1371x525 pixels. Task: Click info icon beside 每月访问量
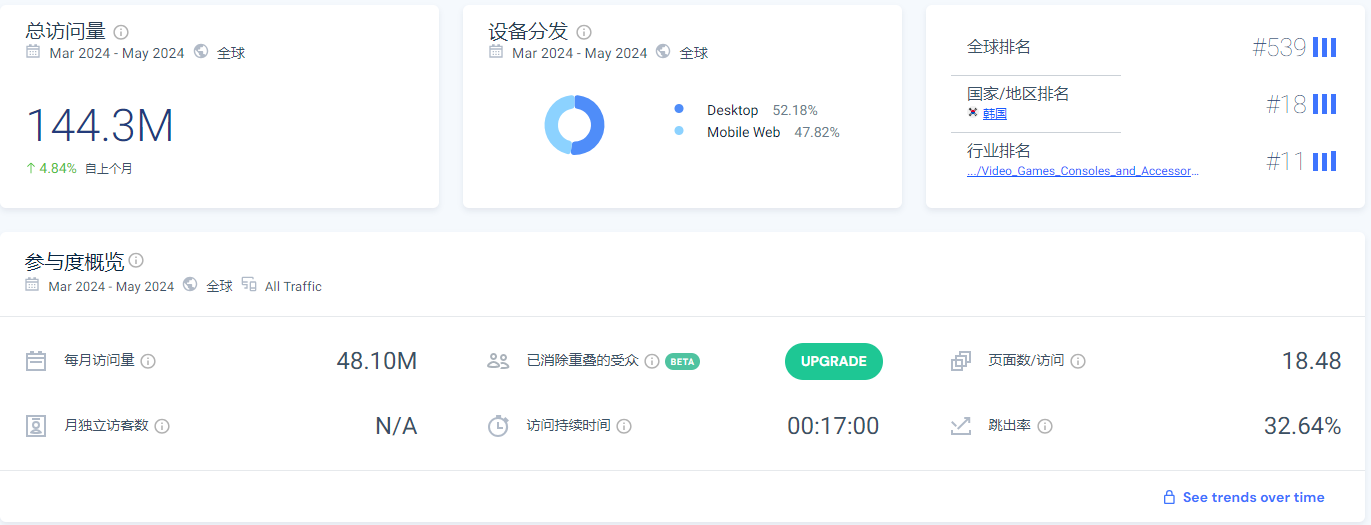[148, 361]
